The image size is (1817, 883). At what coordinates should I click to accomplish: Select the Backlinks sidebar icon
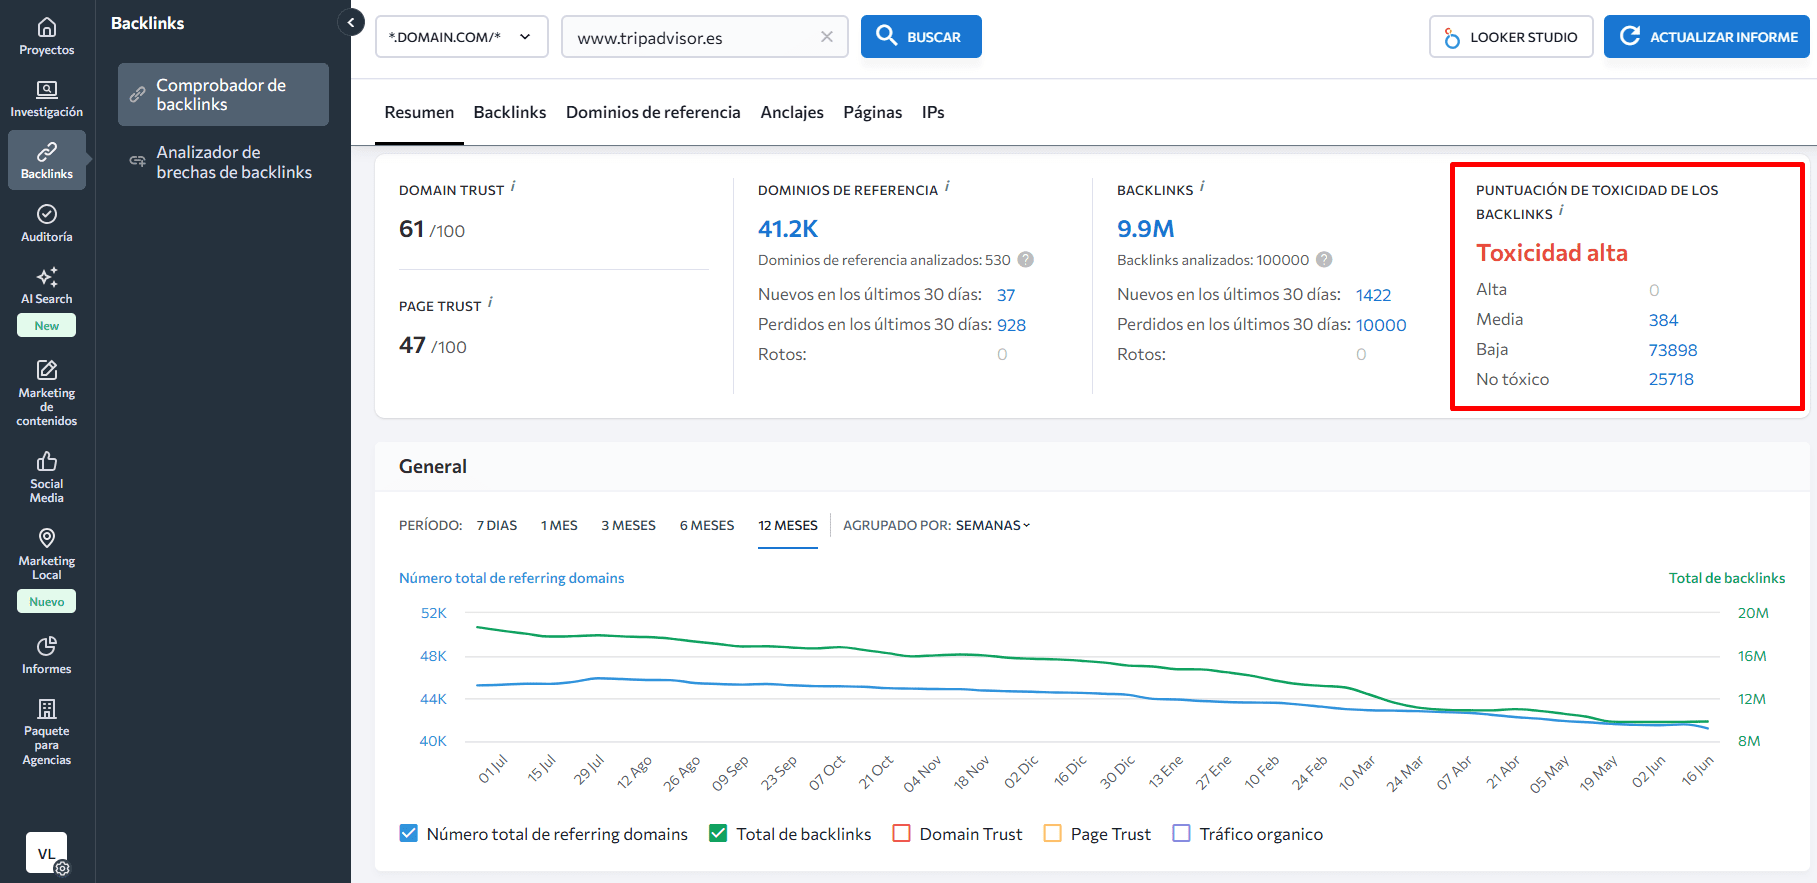tap(47, 161)
